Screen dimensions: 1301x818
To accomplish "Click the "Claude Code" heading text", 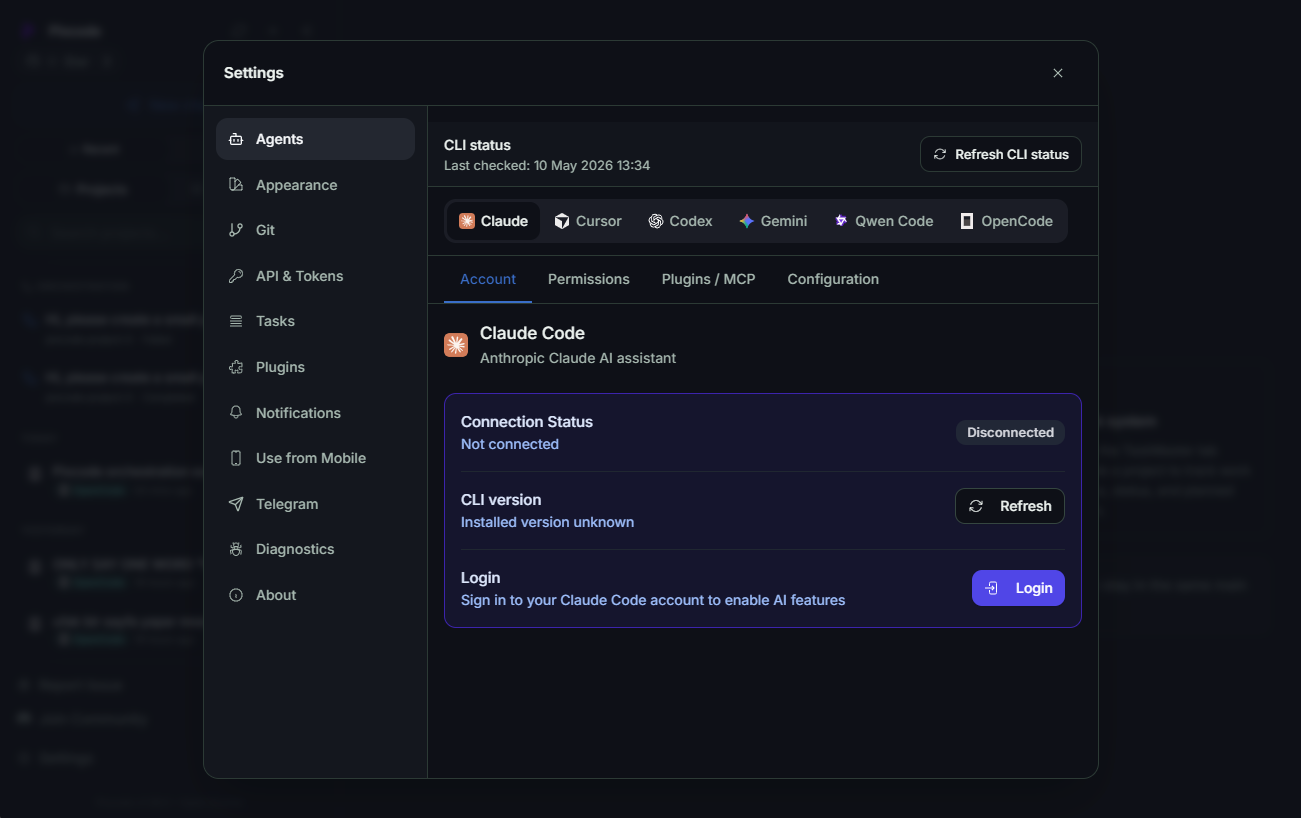I will point(532,333).
